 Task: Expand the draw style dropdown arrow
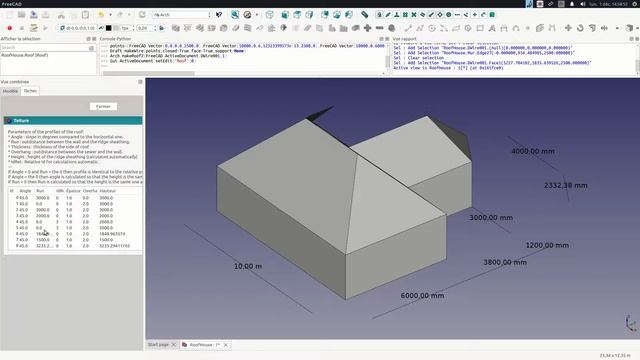[256, 15]
